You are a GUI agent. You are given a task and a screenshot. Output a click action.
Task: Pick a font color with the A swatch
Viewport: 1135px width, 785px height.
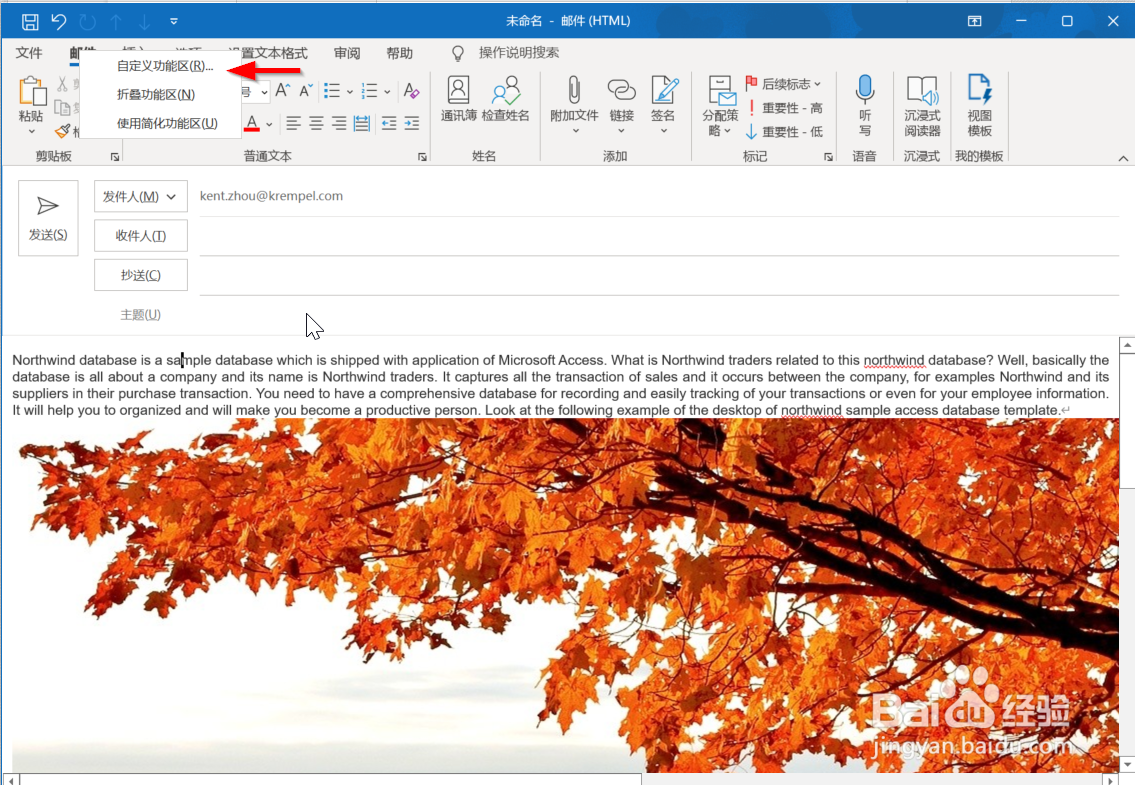(253, 124)
